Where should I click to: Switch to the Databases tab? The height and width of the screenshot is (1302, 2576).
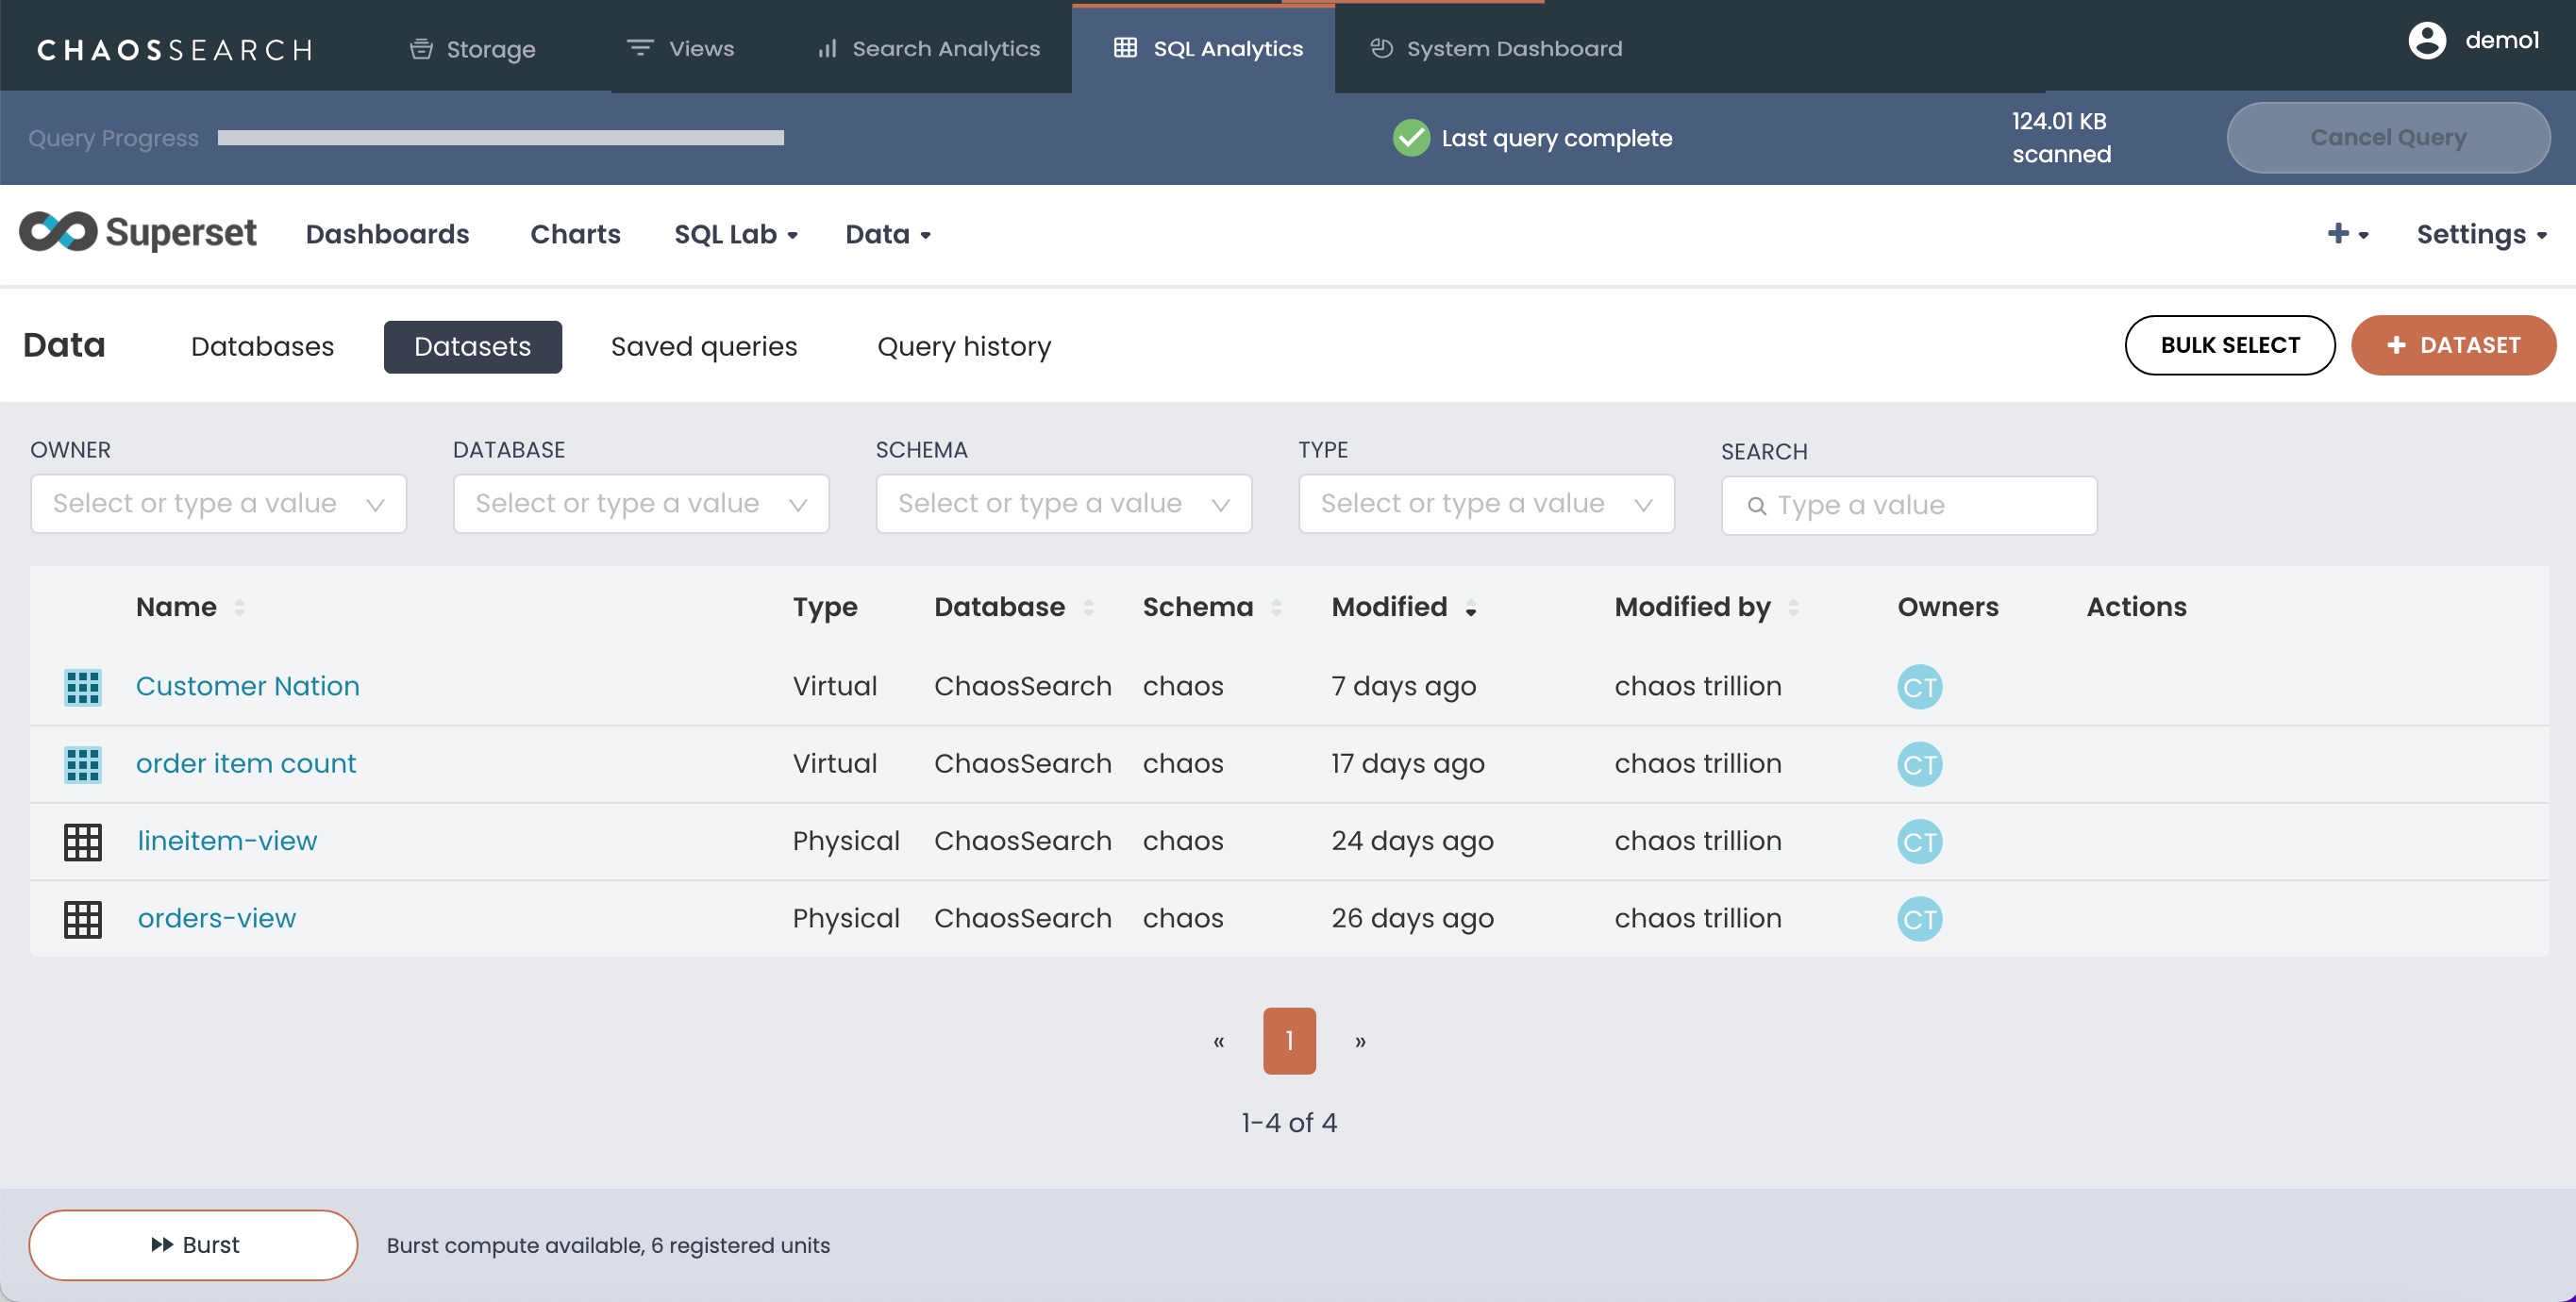coord(262,346)
